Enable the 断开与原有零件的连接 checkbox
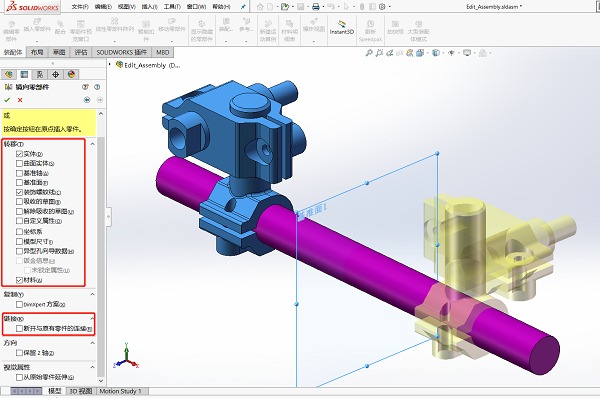The image size is (600, 398). [20, 328]
